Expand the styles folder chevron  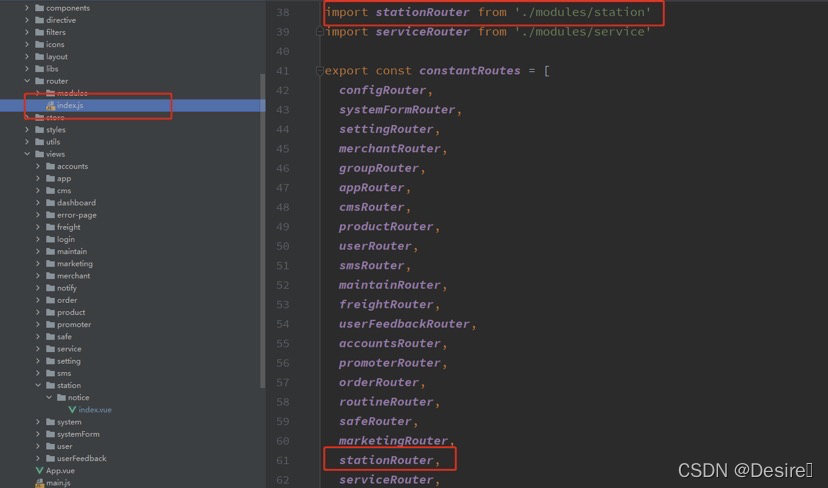click(27, 130)
